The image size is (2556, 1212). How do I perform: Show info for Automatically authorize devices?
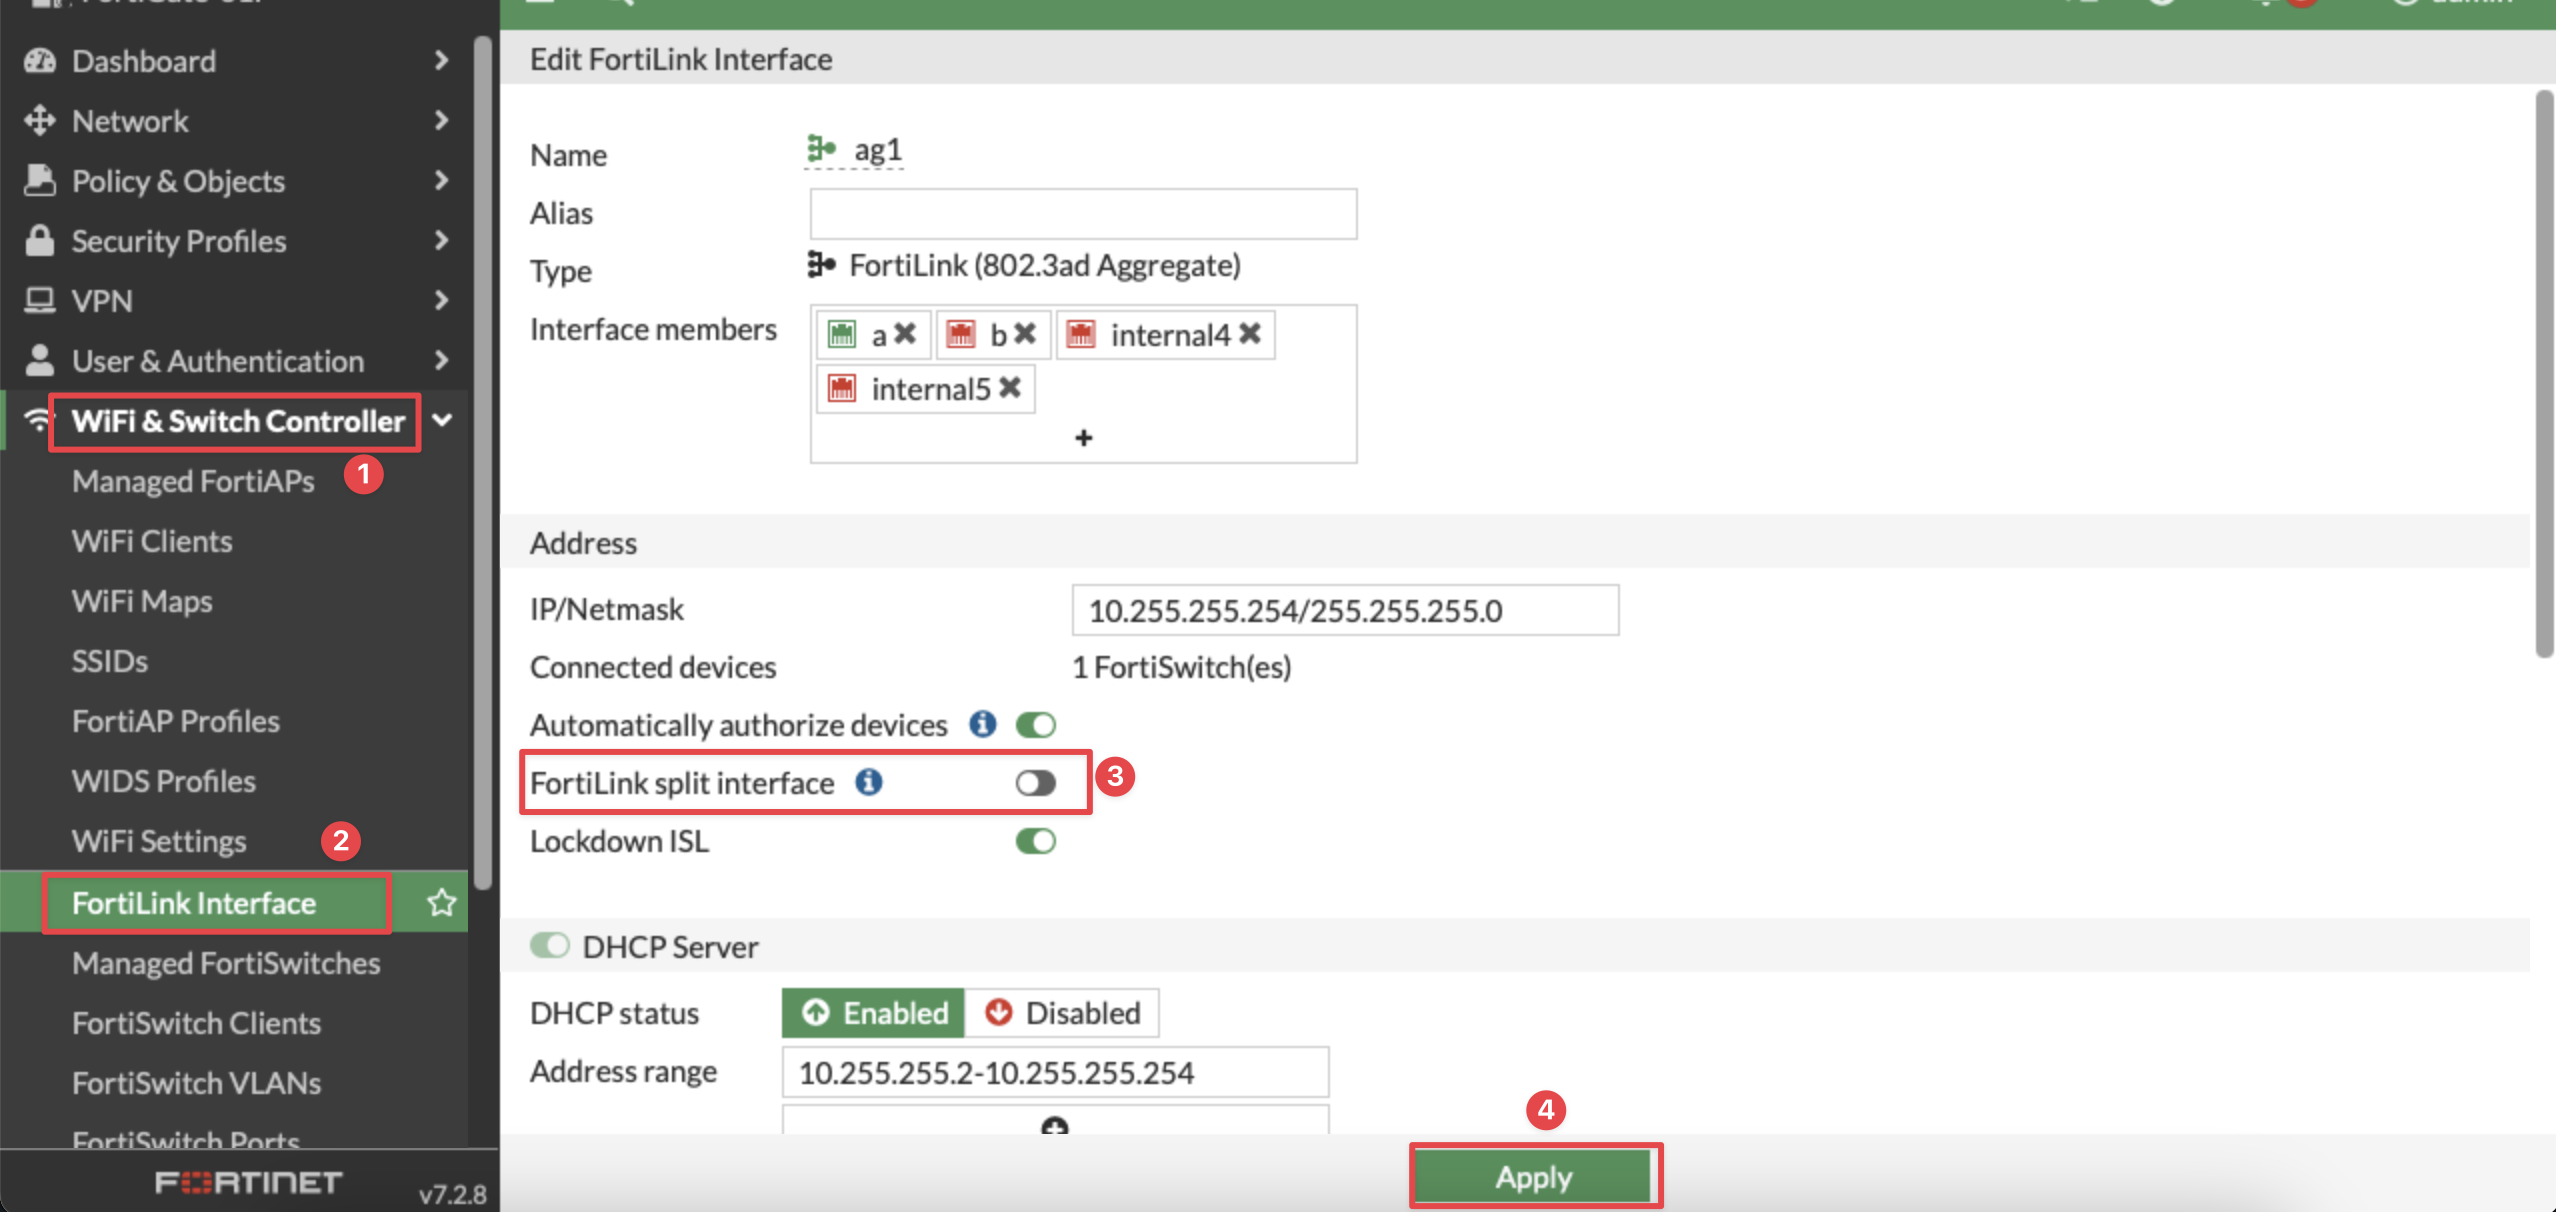pyautogui.click(x=983, y=724)
